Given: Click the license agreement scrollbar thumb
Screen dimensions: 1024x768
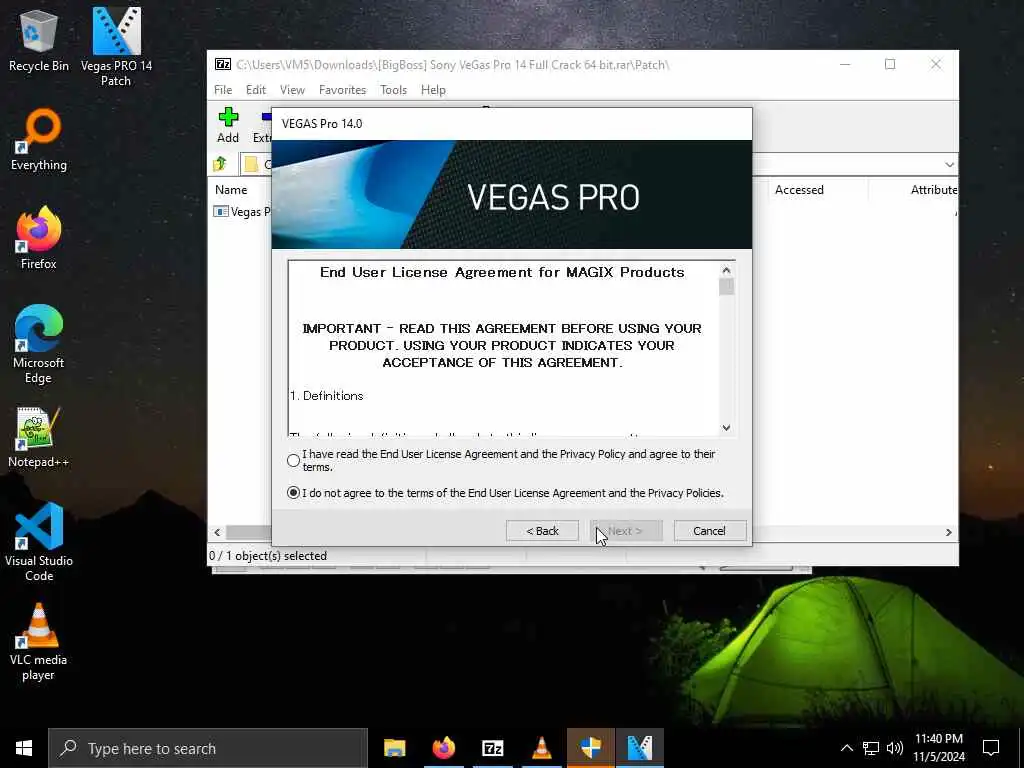Looking at the screenshot, I should click(726, 287).
